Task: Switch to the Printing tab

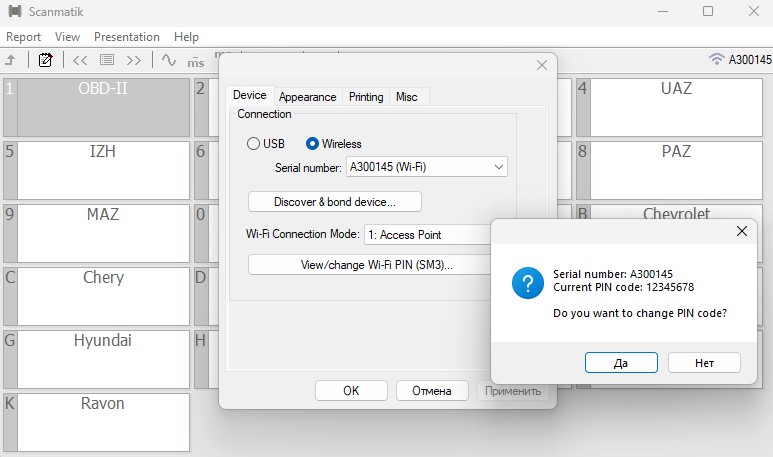Action: (x=366, y=97)
